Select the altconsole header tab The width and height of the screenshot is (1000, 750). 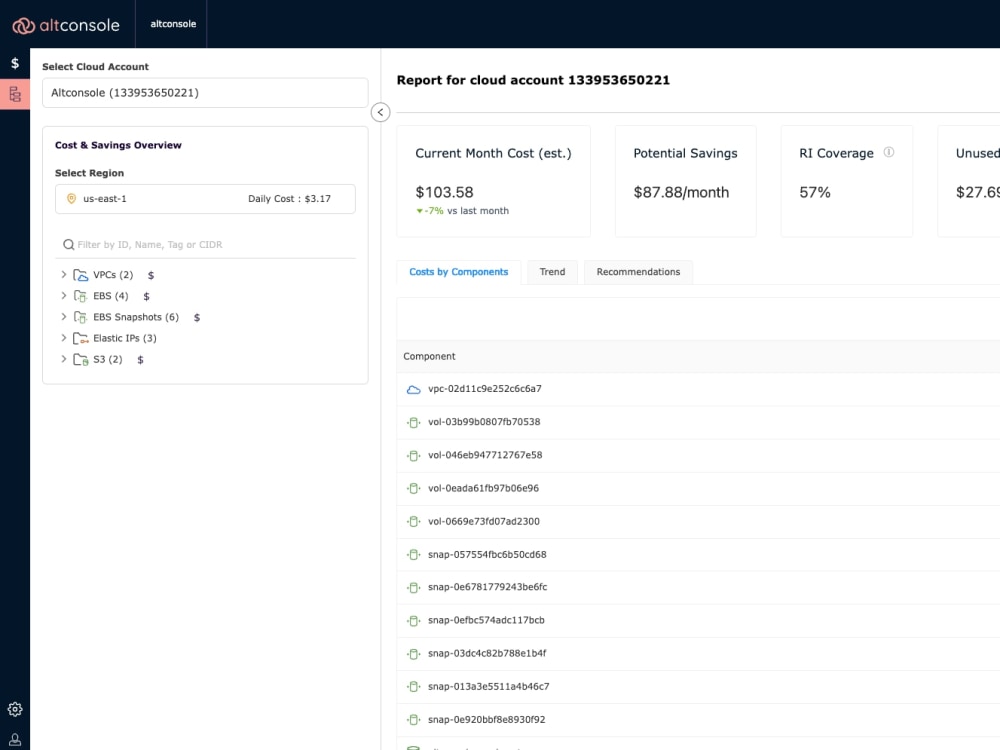pos(173,24)
